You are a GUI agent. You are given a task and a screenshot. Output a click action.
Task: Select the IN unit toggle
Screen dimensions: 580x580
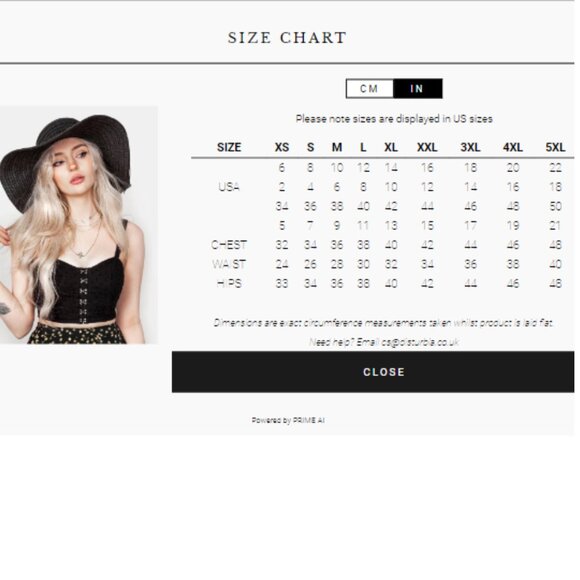tap(417, 89)
